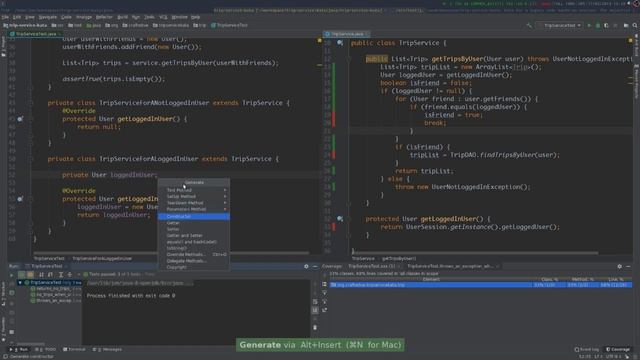Screen dimensions: 640x360
Task: Click inspection indicator at top of TripServiceTest editor
Action: tap(319, 40)
